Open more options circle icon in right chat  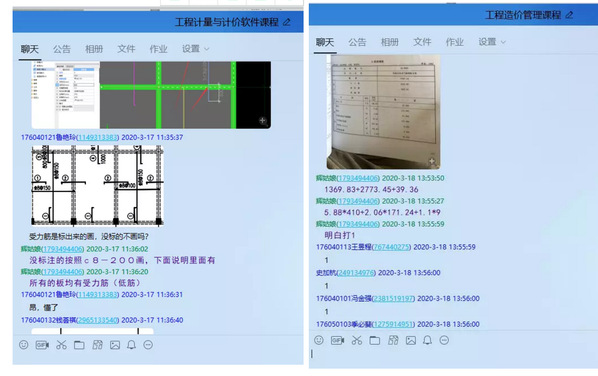coord(444,340)
